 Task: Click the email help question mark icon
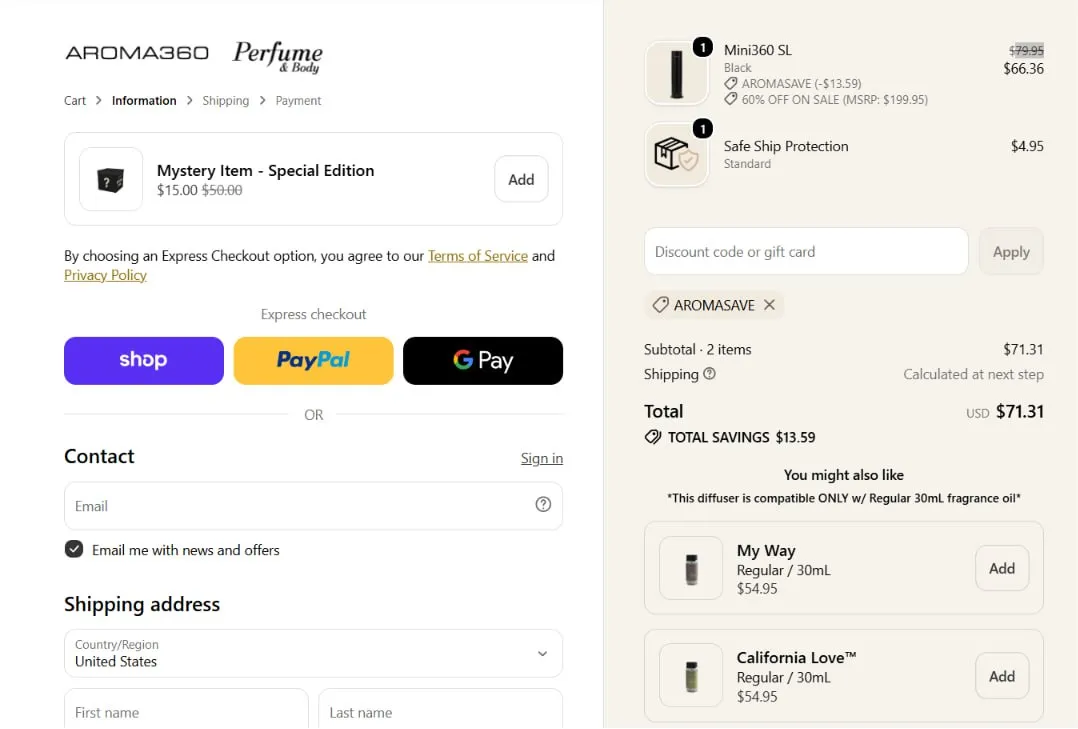coord(543,505)
